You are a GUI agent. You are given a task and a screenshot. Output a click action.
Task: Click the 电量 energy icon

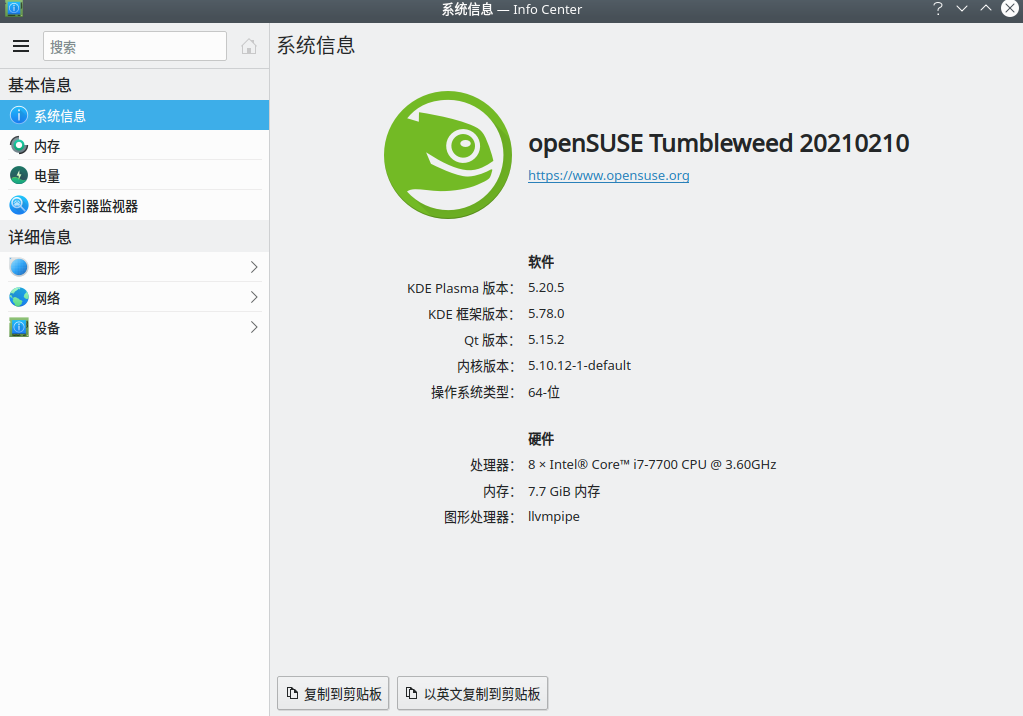pyautogui.click(x=19, y=176)
